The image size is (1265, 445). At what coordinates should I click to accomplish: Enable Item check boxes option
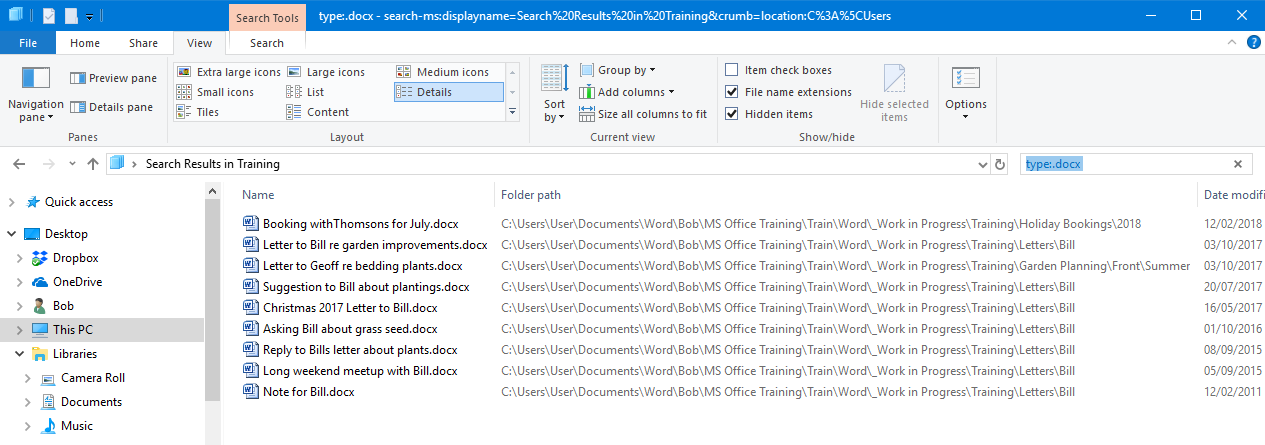pyautogui.click(x=732, y=70)
